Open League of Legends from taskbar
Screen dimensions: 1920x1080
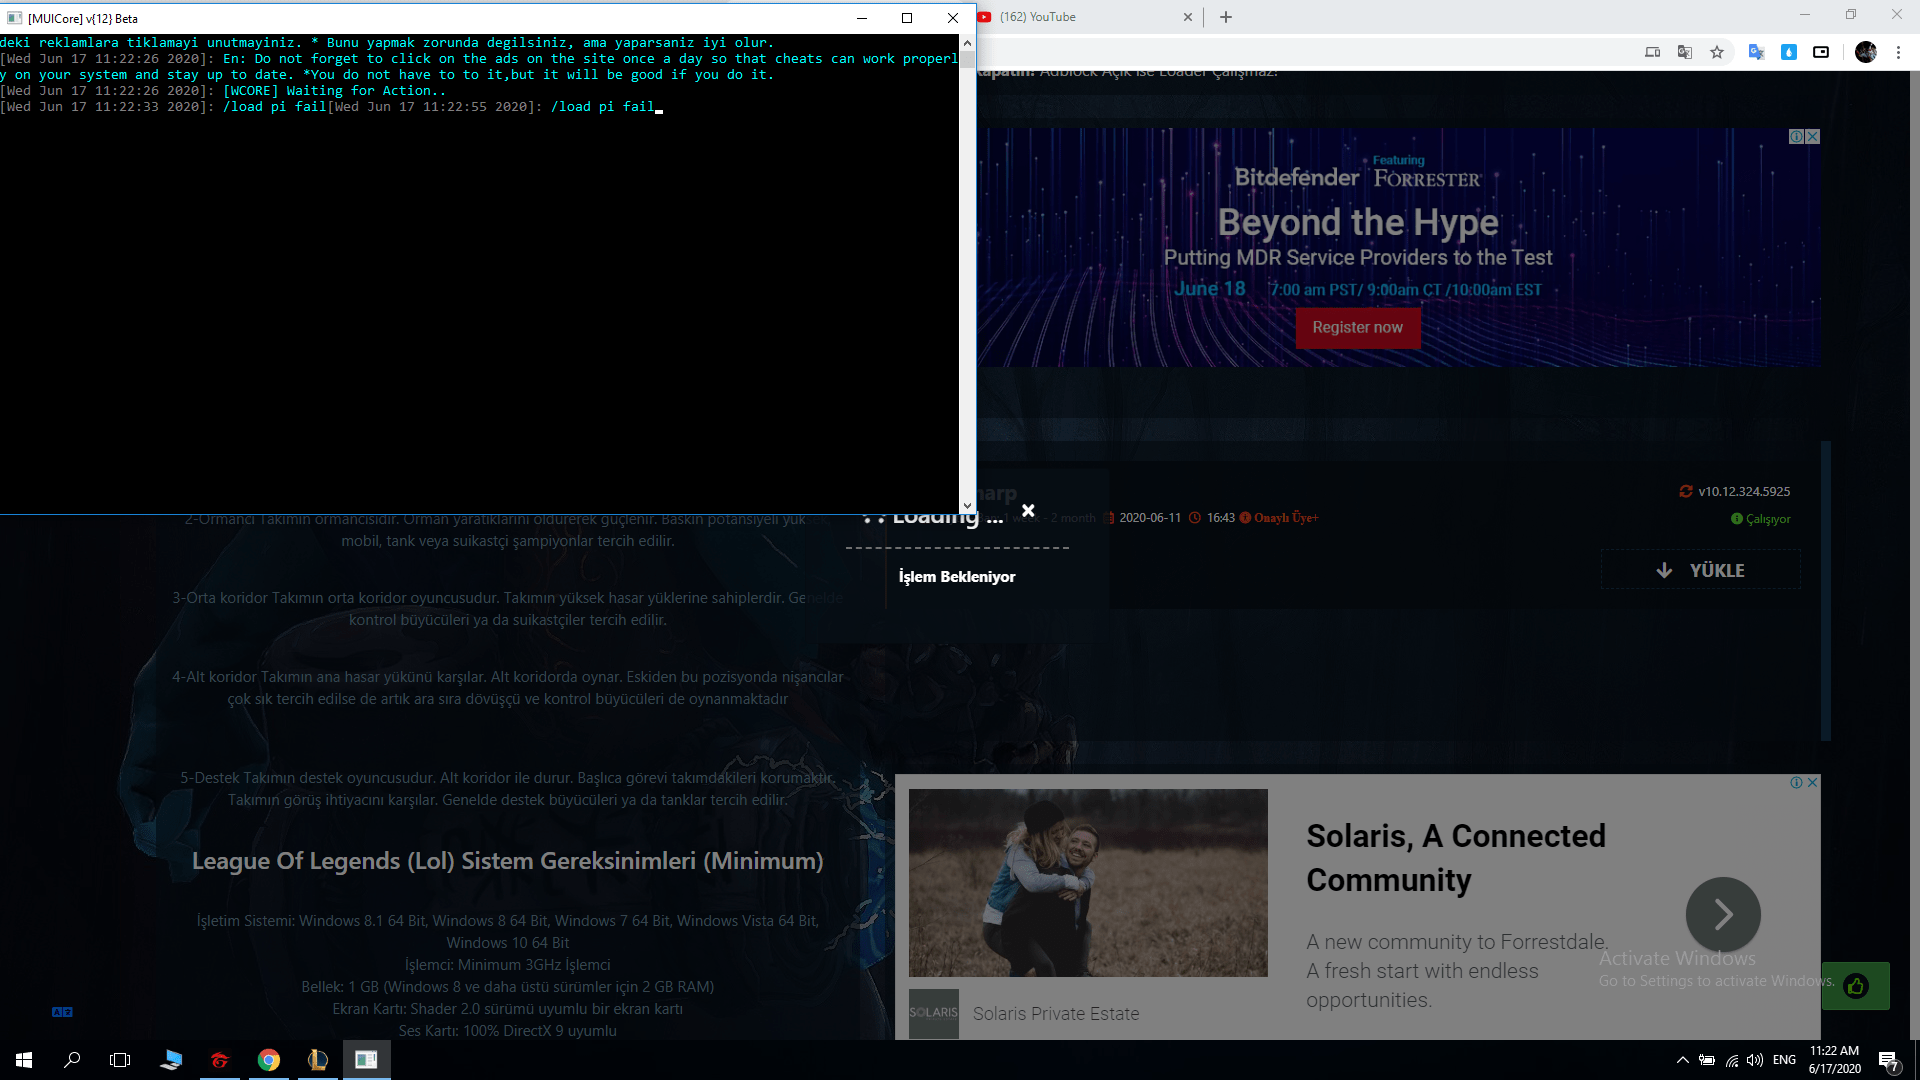pyautogui.click(x=317, y=1060)
